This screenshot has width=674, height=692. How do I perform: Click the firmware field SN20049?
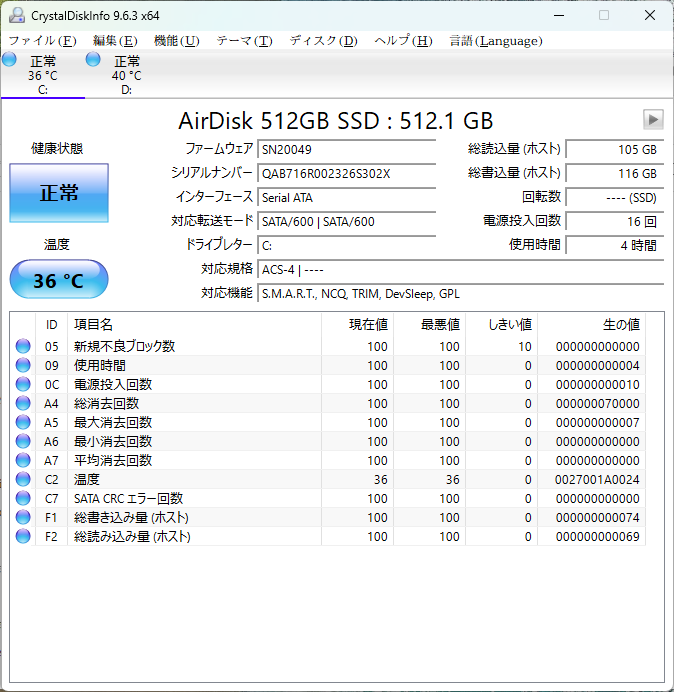coord(347,149)
